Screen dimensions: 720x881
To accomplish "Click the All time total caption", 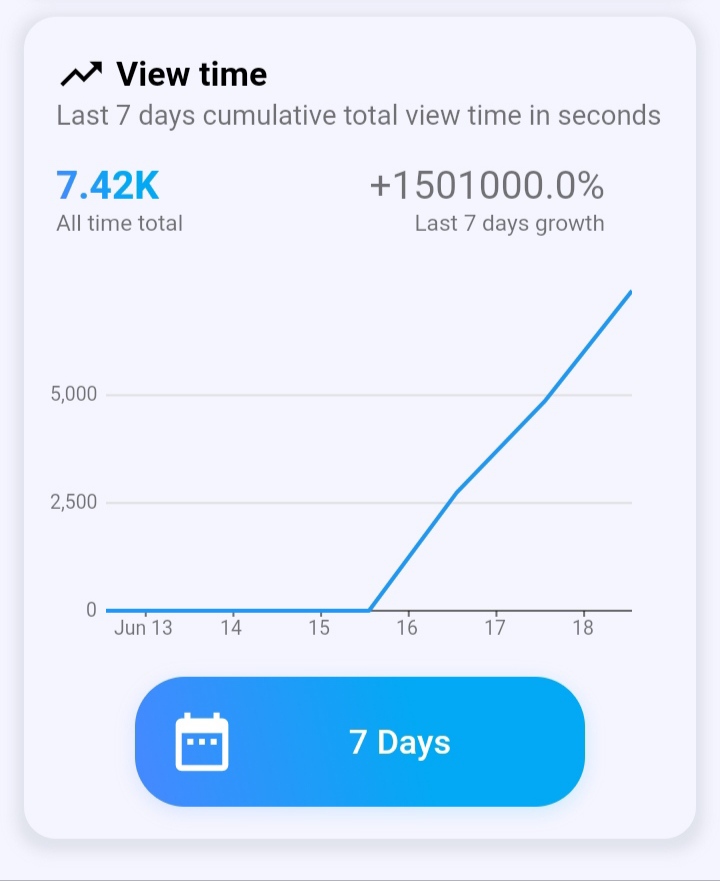I will pyautogui.click(x=119, y=224).
